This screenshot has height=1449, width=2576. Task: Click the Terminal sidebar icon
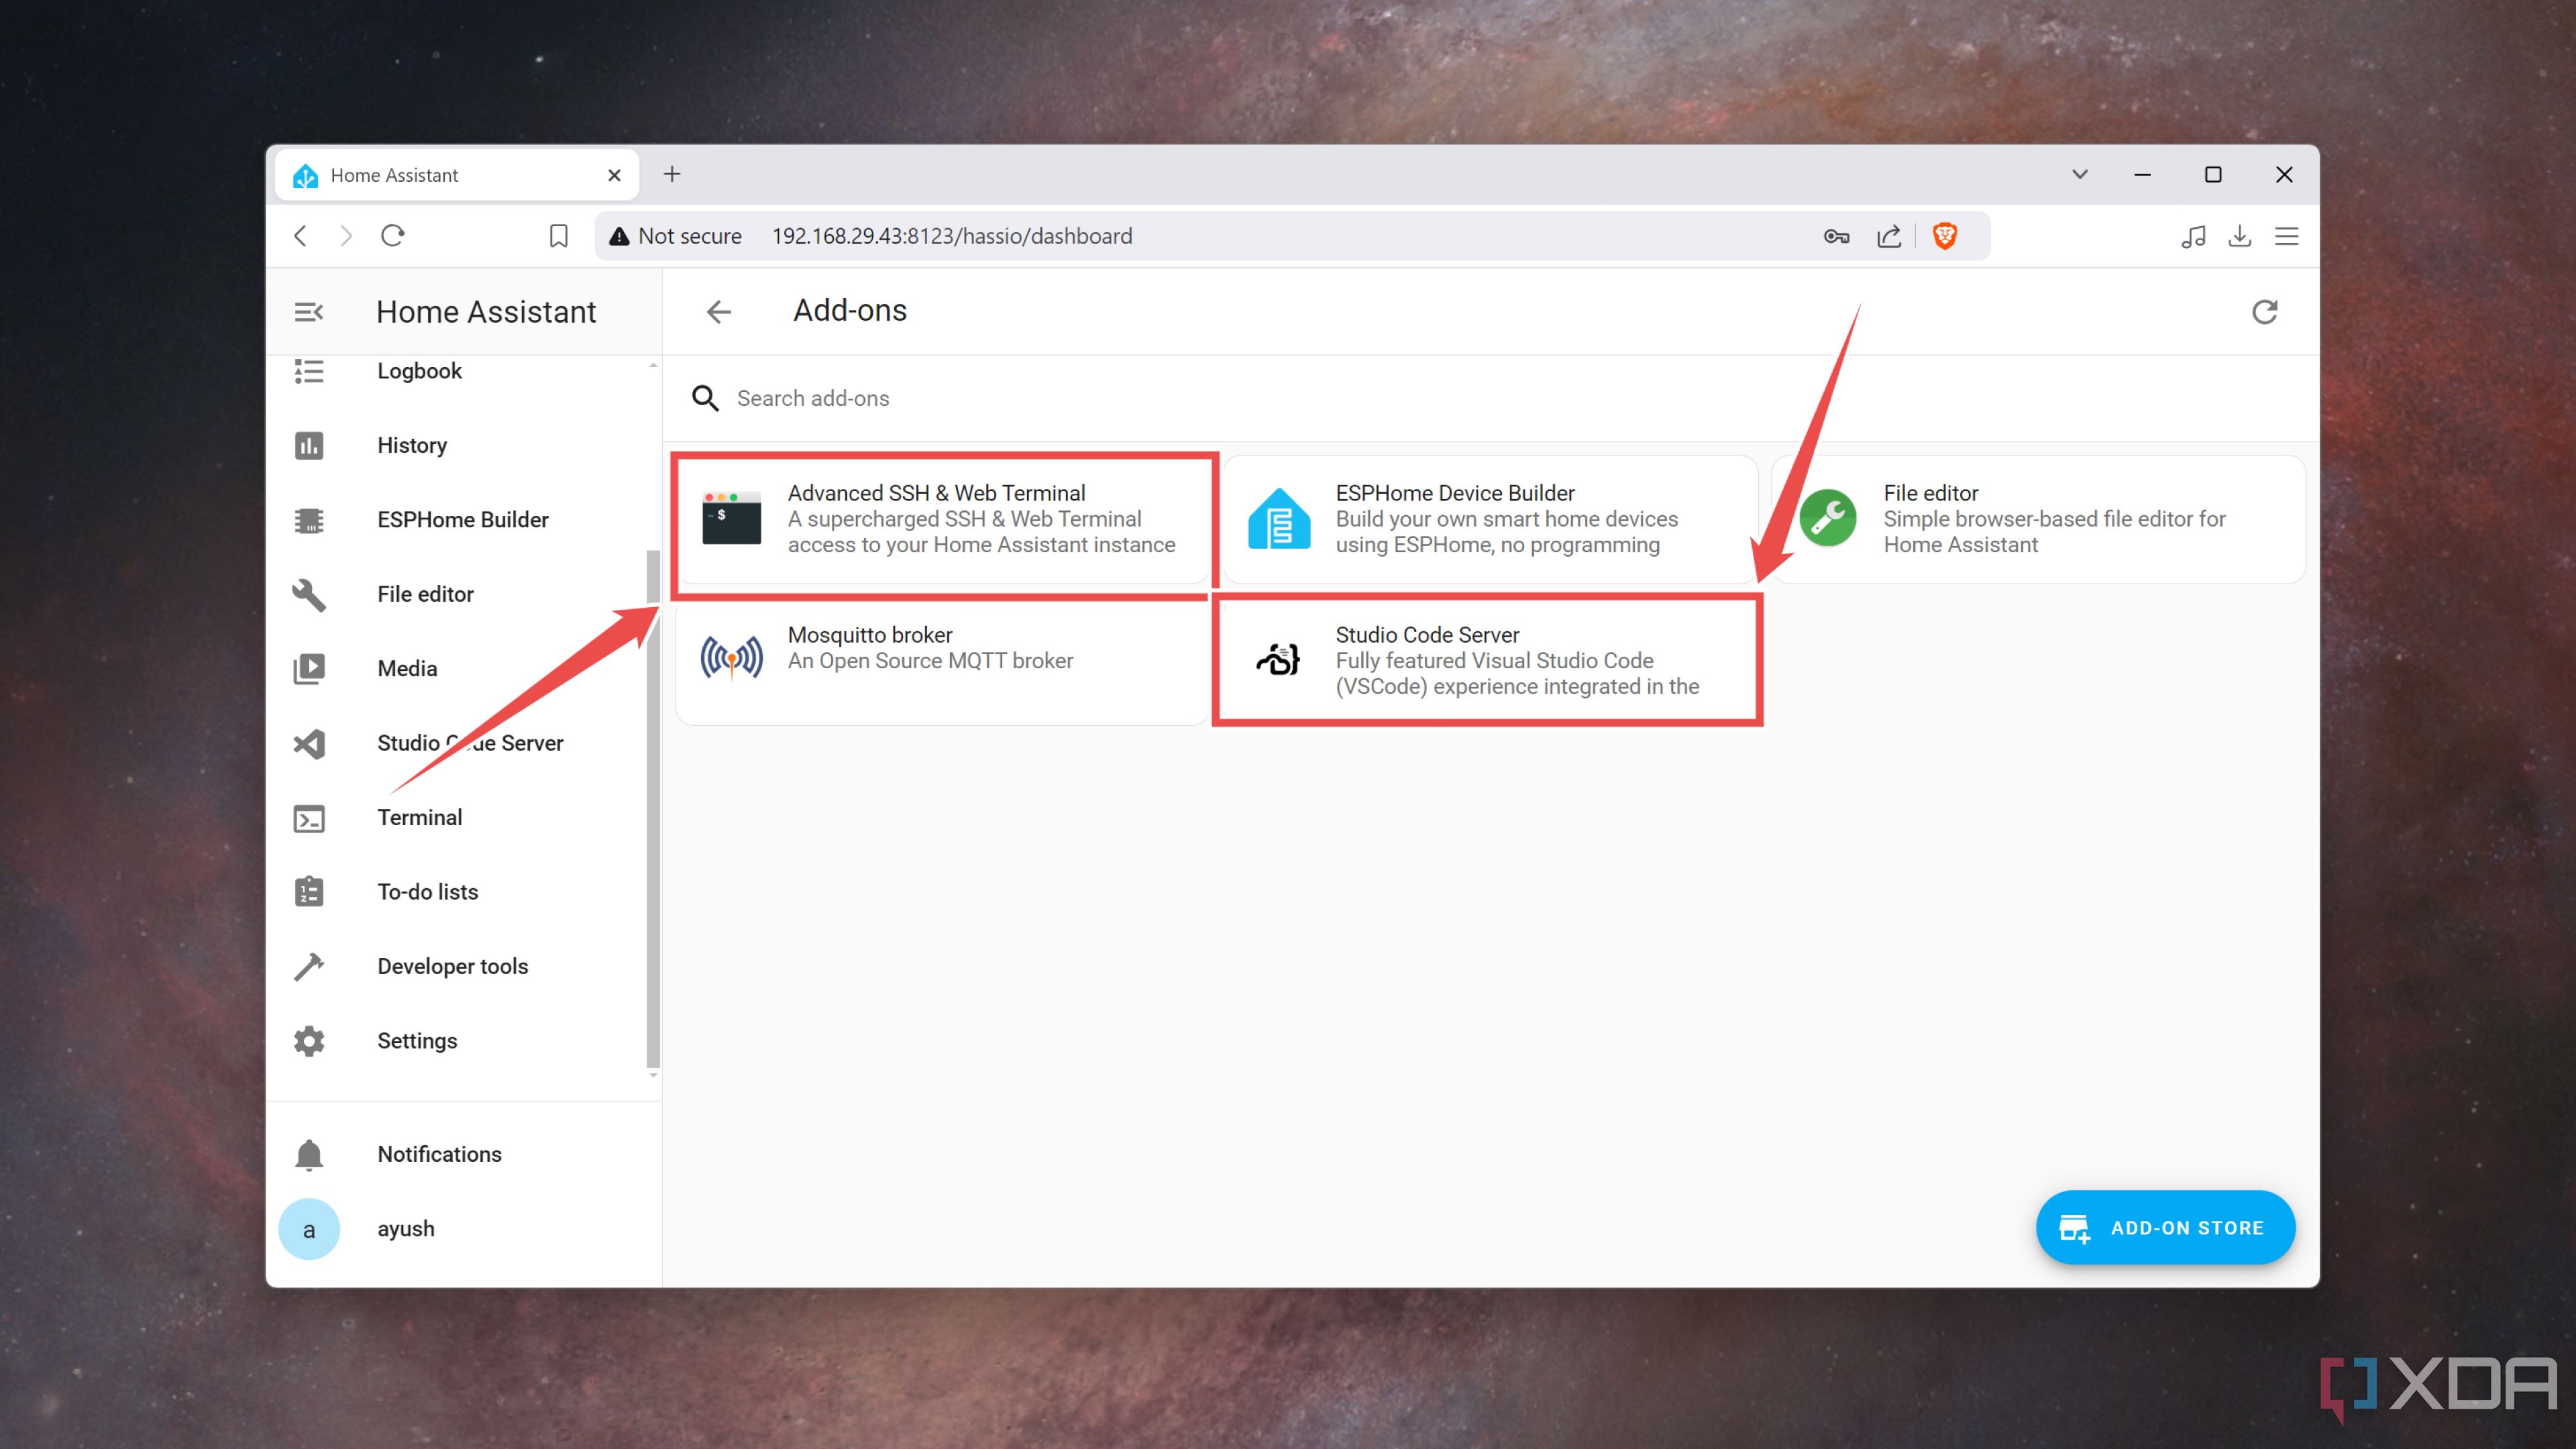tap(310, 816)
